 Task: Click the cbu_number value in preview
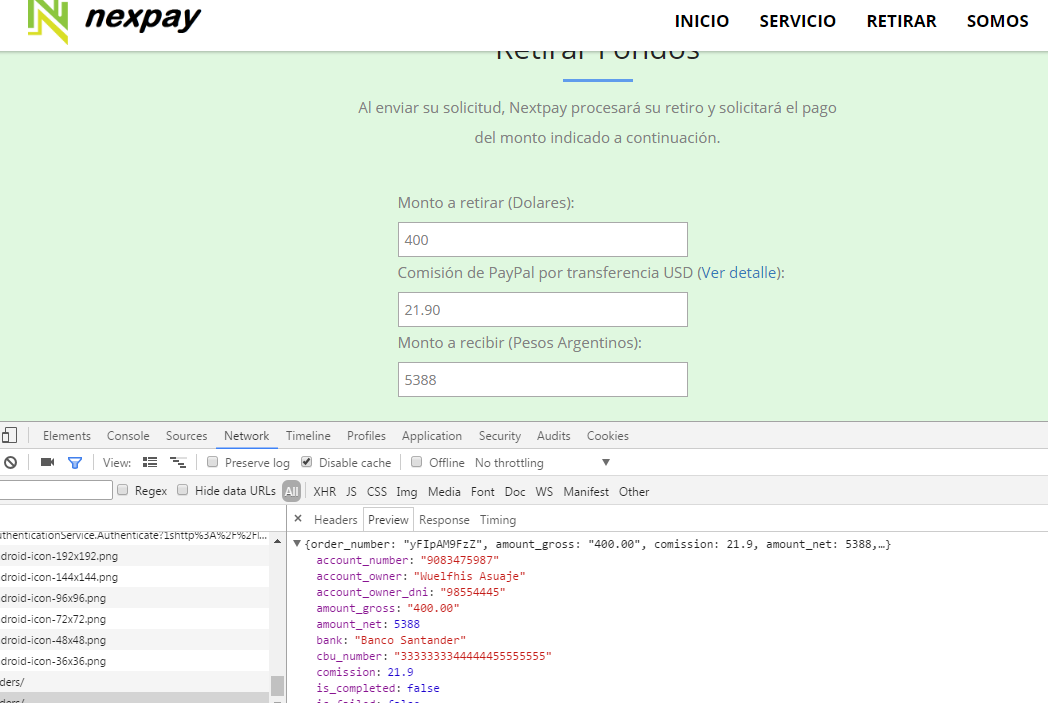[473, 656]
